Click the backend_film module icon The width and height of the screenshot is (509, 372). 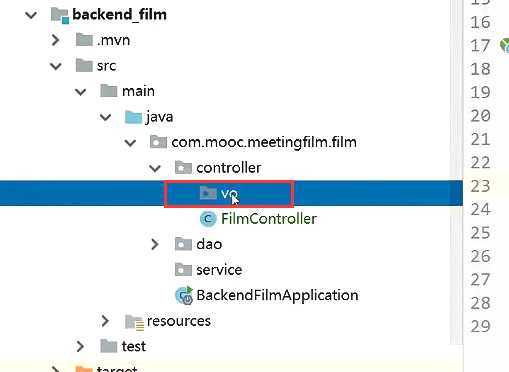coord(60,15)
